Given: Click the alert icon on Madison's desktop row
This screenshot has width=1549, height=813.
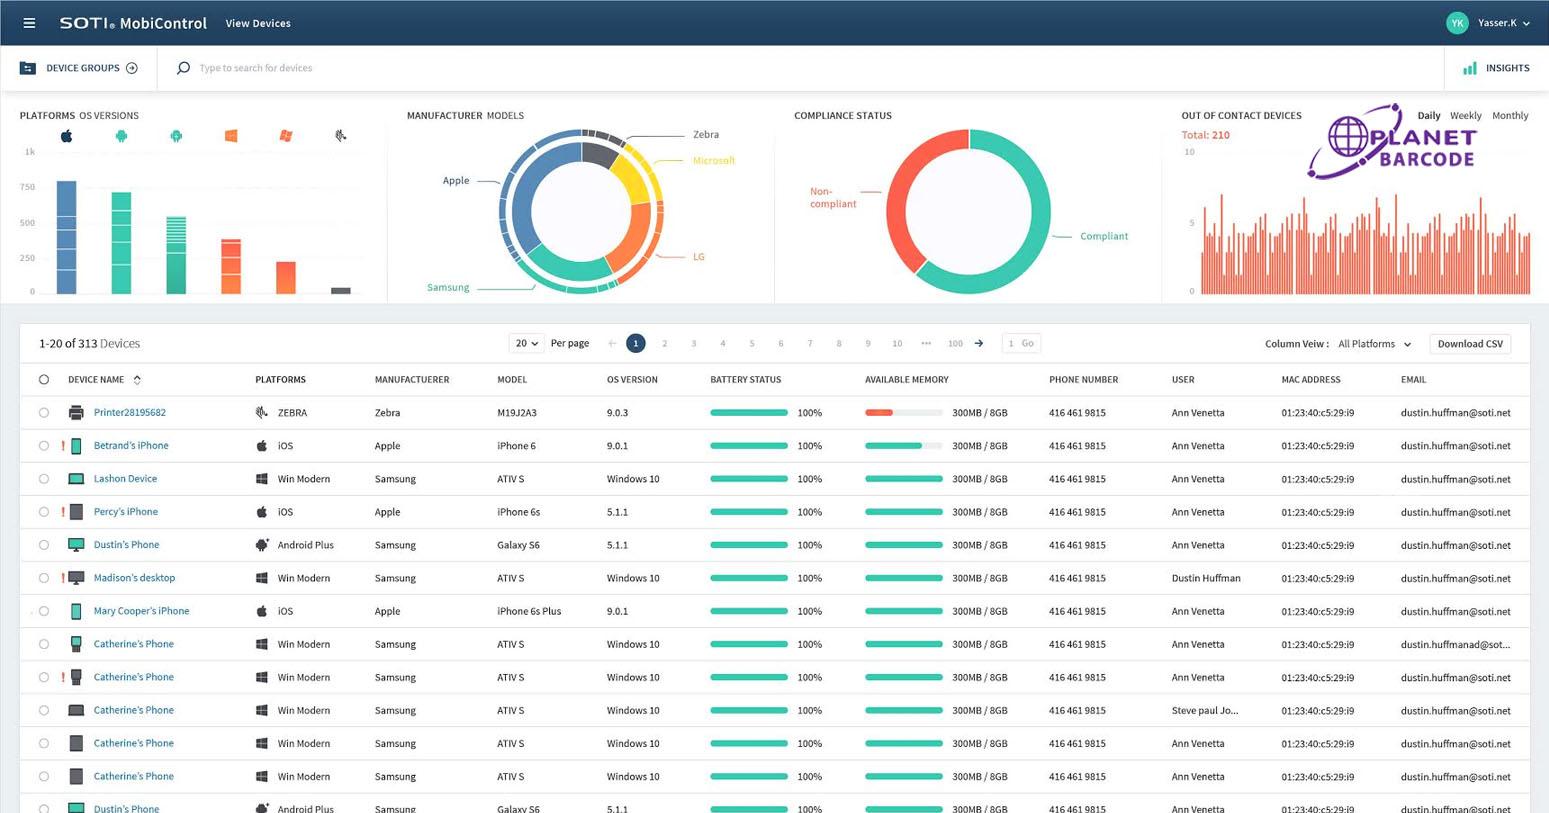Looking at the screenshot, I should [63, 578].
